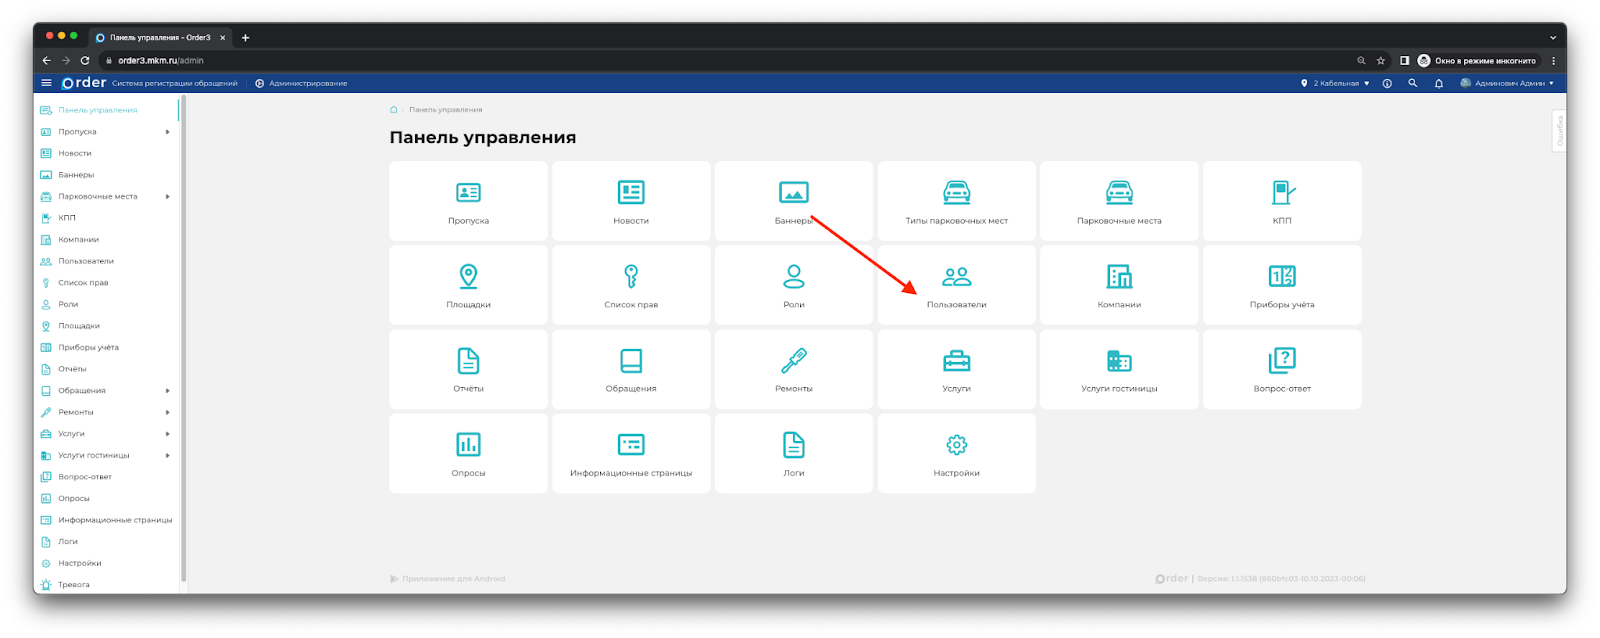Open the Настройки gear icon tile
1600x638 pixels.
pos(956,453)
